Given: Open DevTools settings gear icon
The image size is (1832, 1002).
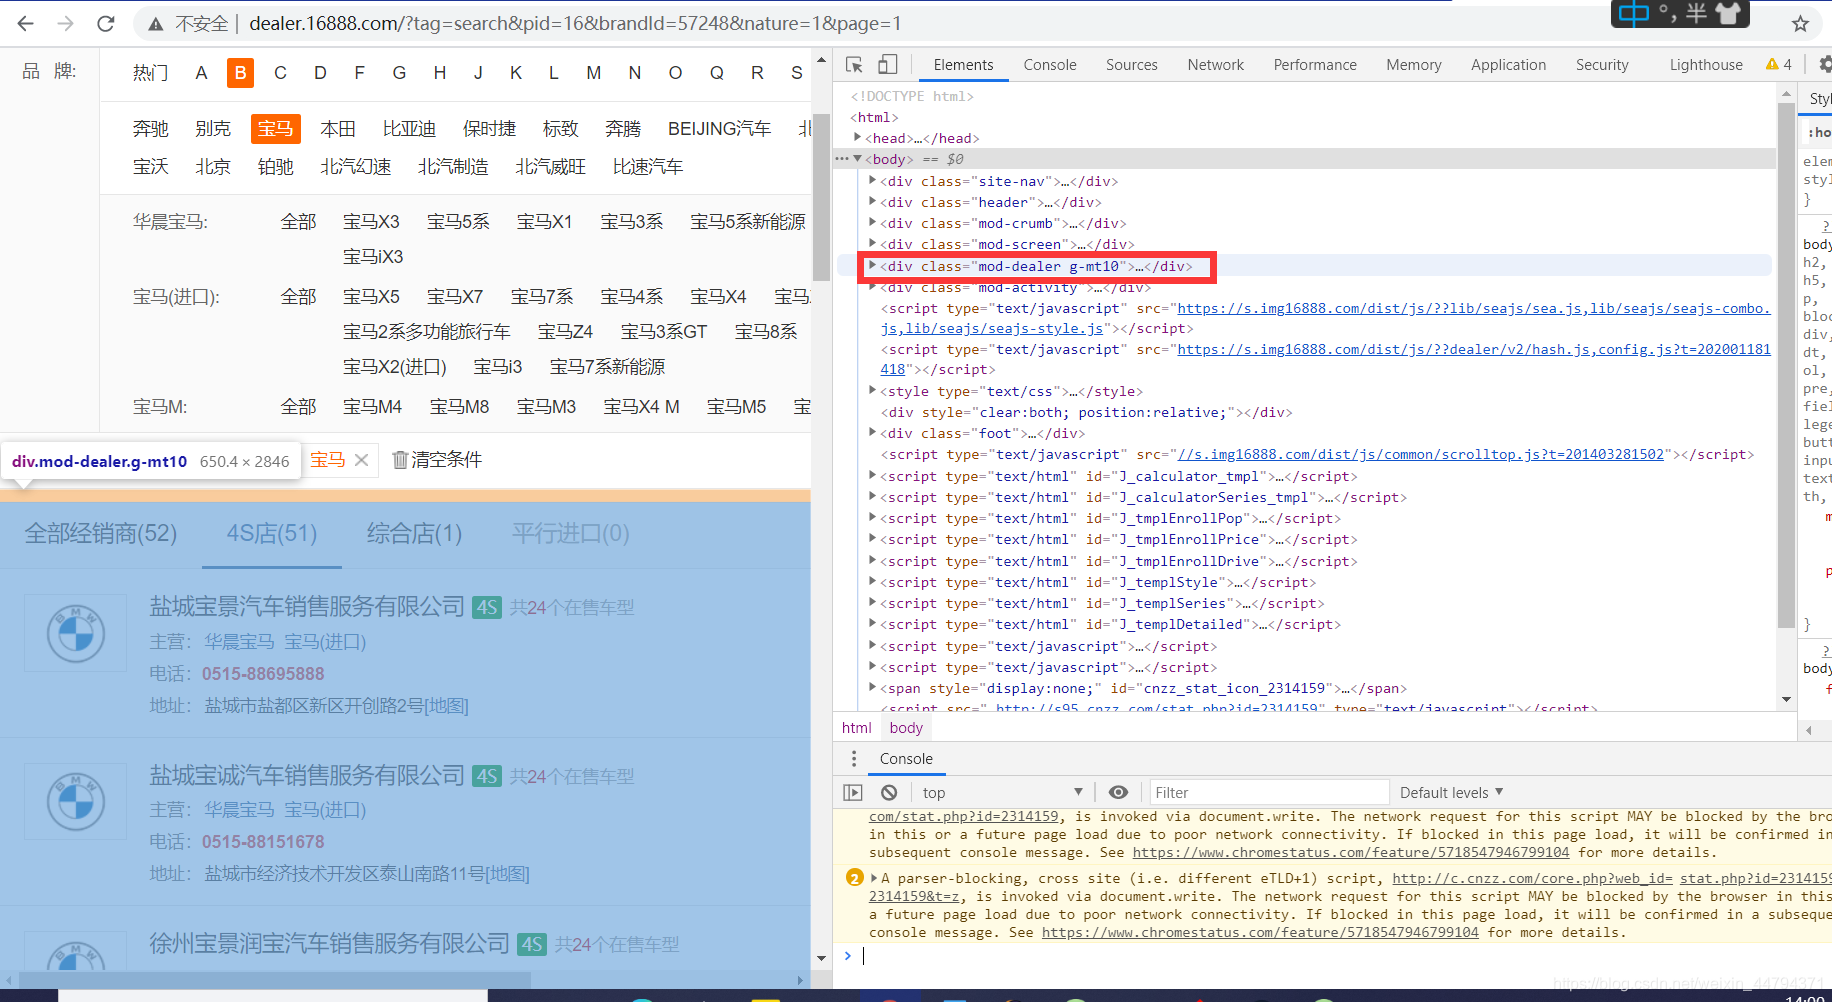Looking at the screenshot, I should 1824,64.
